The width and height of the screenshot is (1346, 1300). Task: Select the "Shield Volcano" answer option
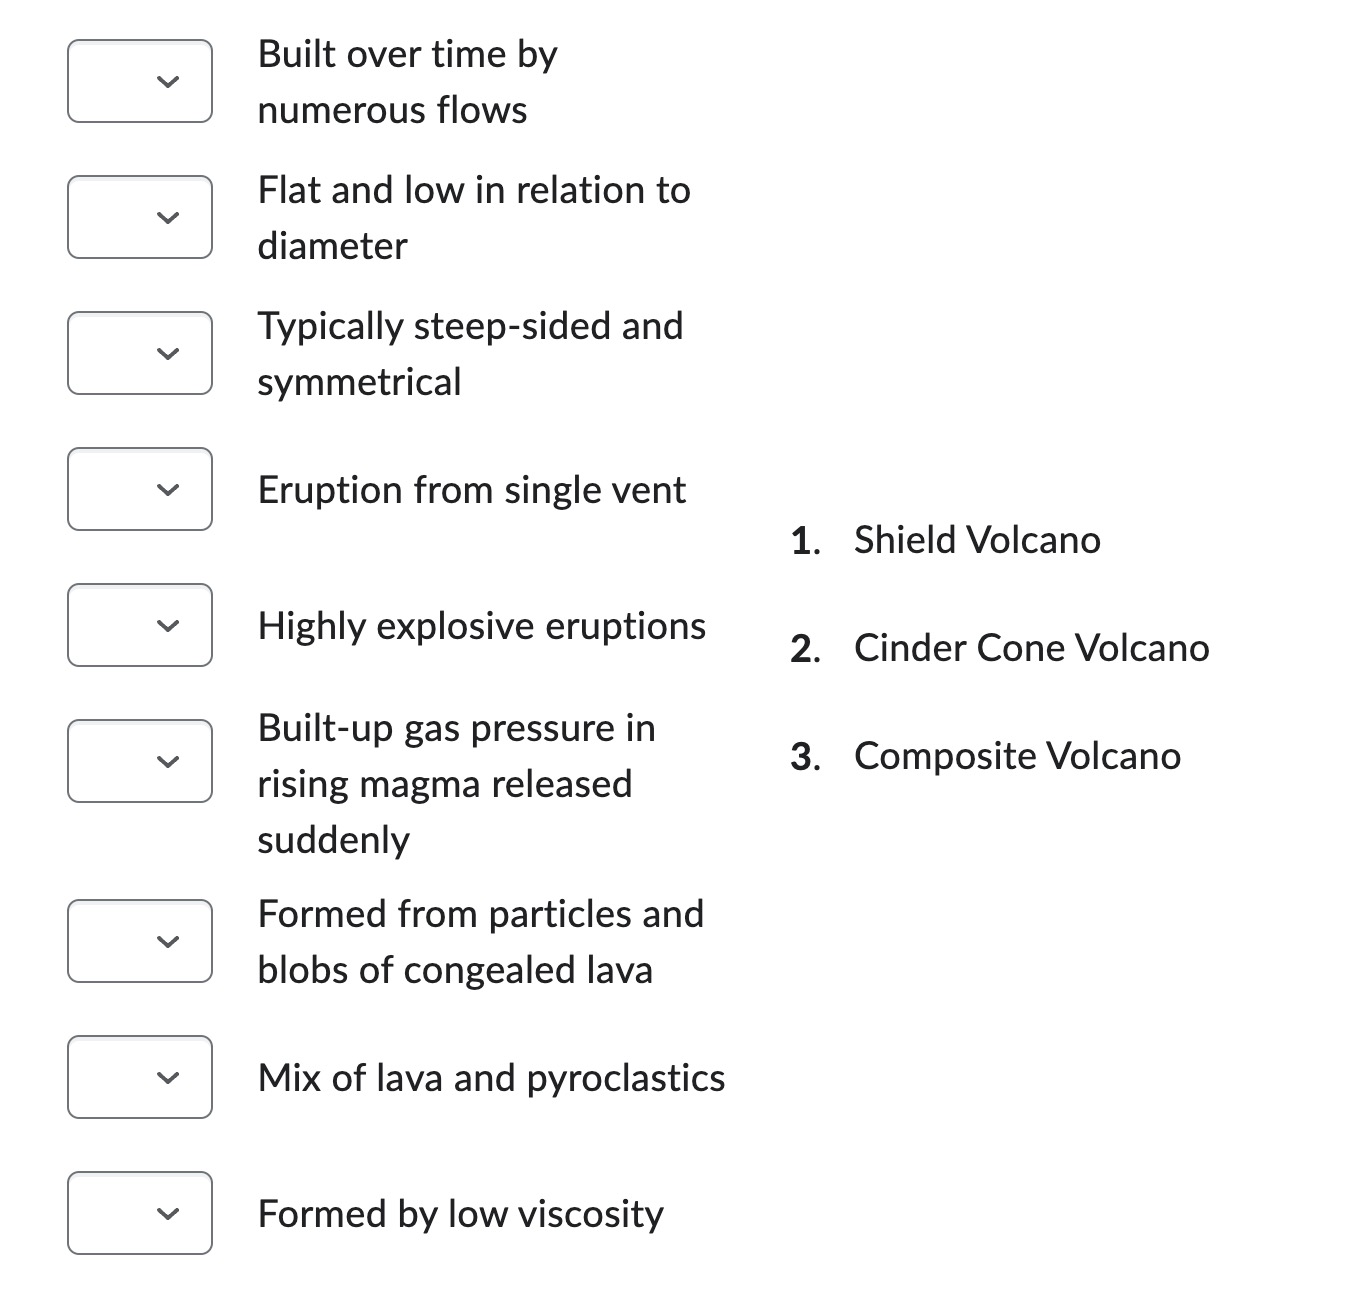[977, 539]
